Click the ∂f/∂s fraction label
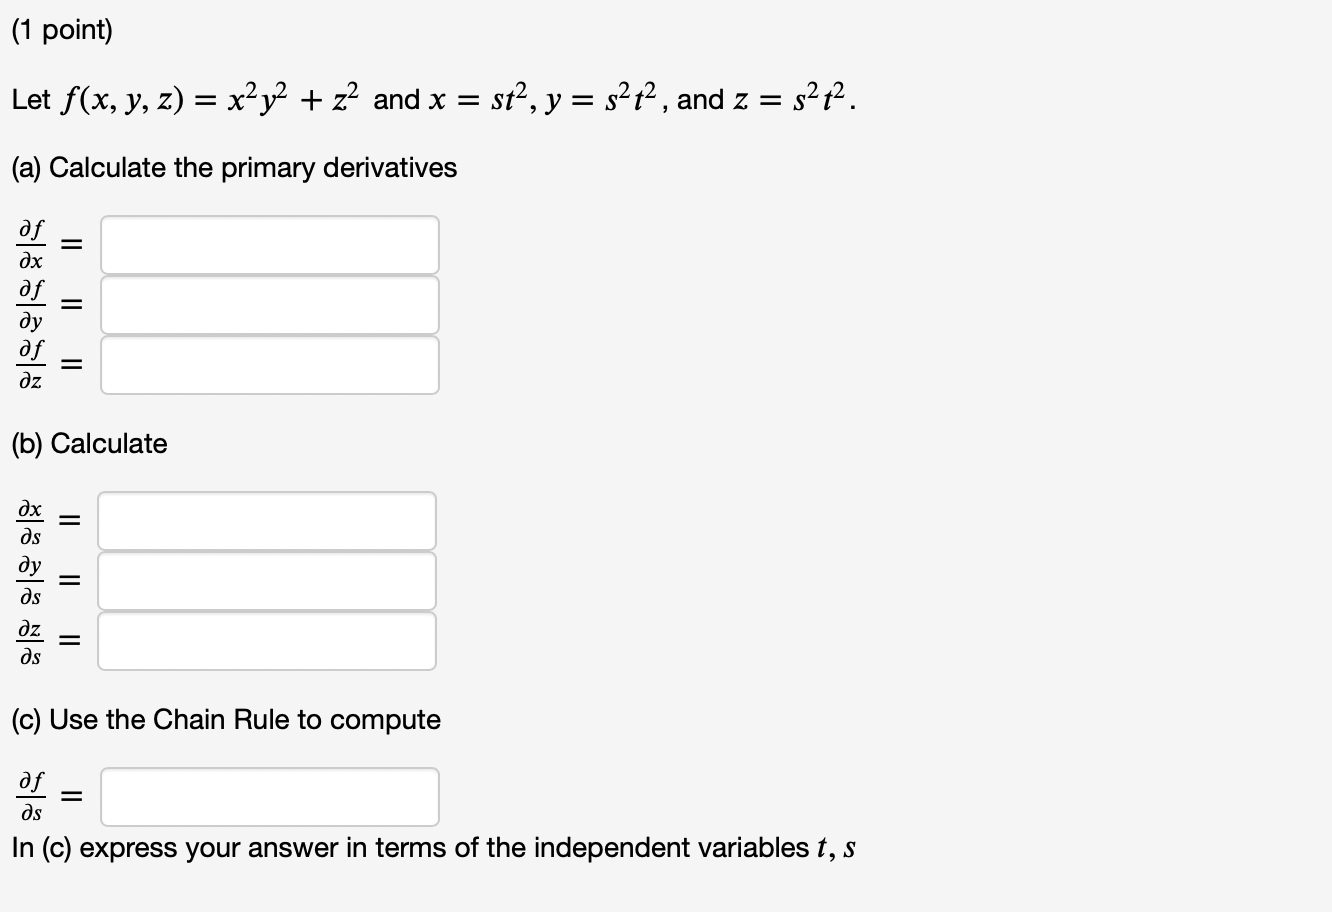1332x912 pixels. tap(30, 797)
